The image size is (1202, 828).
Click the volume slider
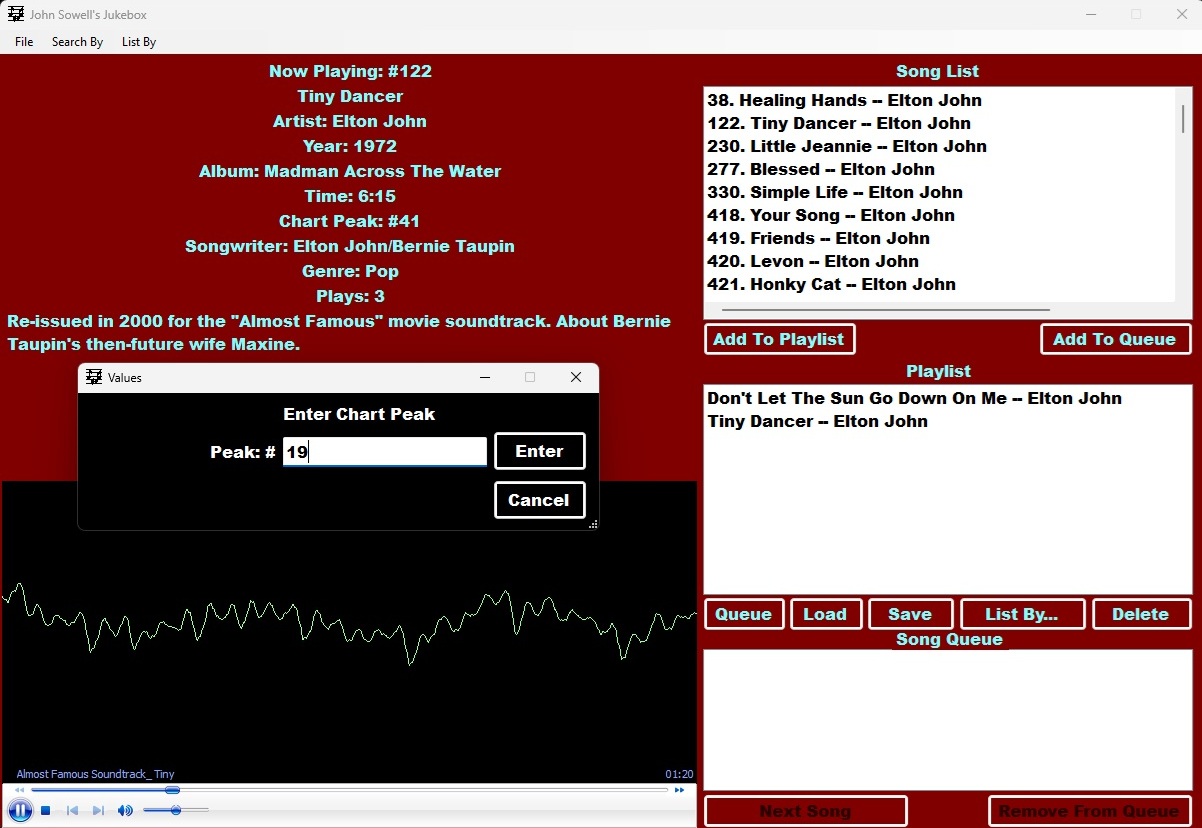(176, 810)
